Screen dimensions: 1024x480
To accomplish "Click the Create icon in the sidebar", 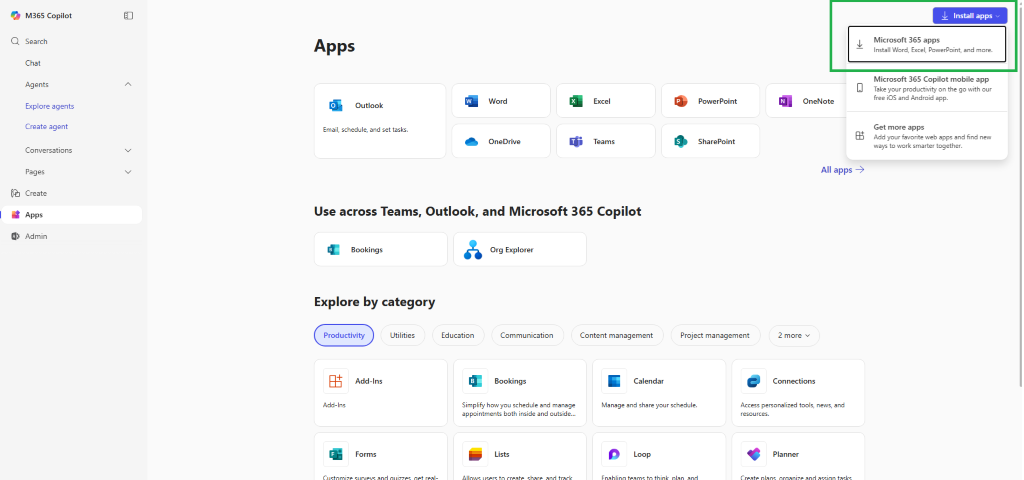I will pos(15,193).
